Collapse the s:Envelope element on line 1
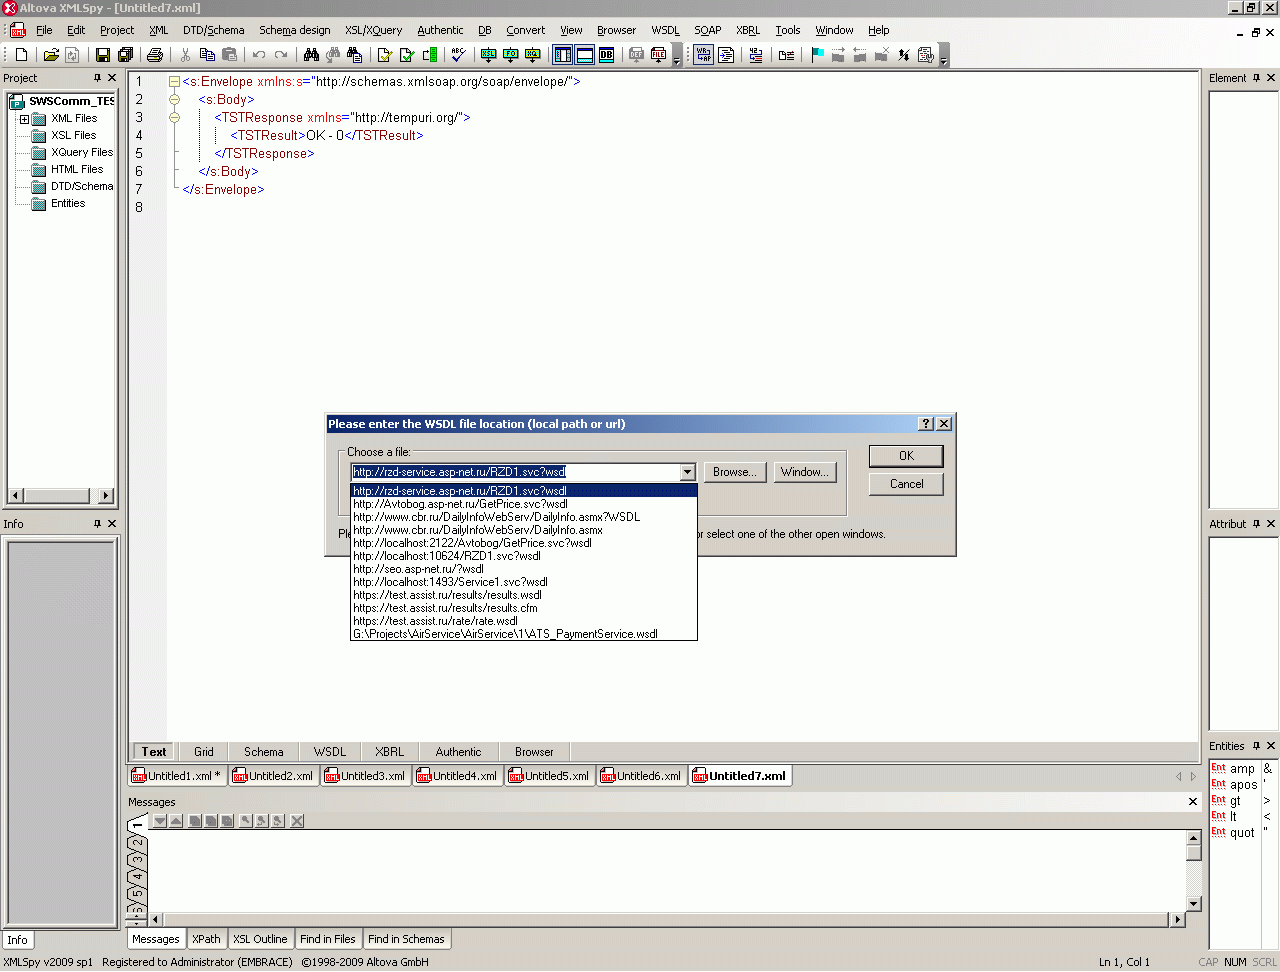This screenshot has height=972, width=1280. click(174, 82)
